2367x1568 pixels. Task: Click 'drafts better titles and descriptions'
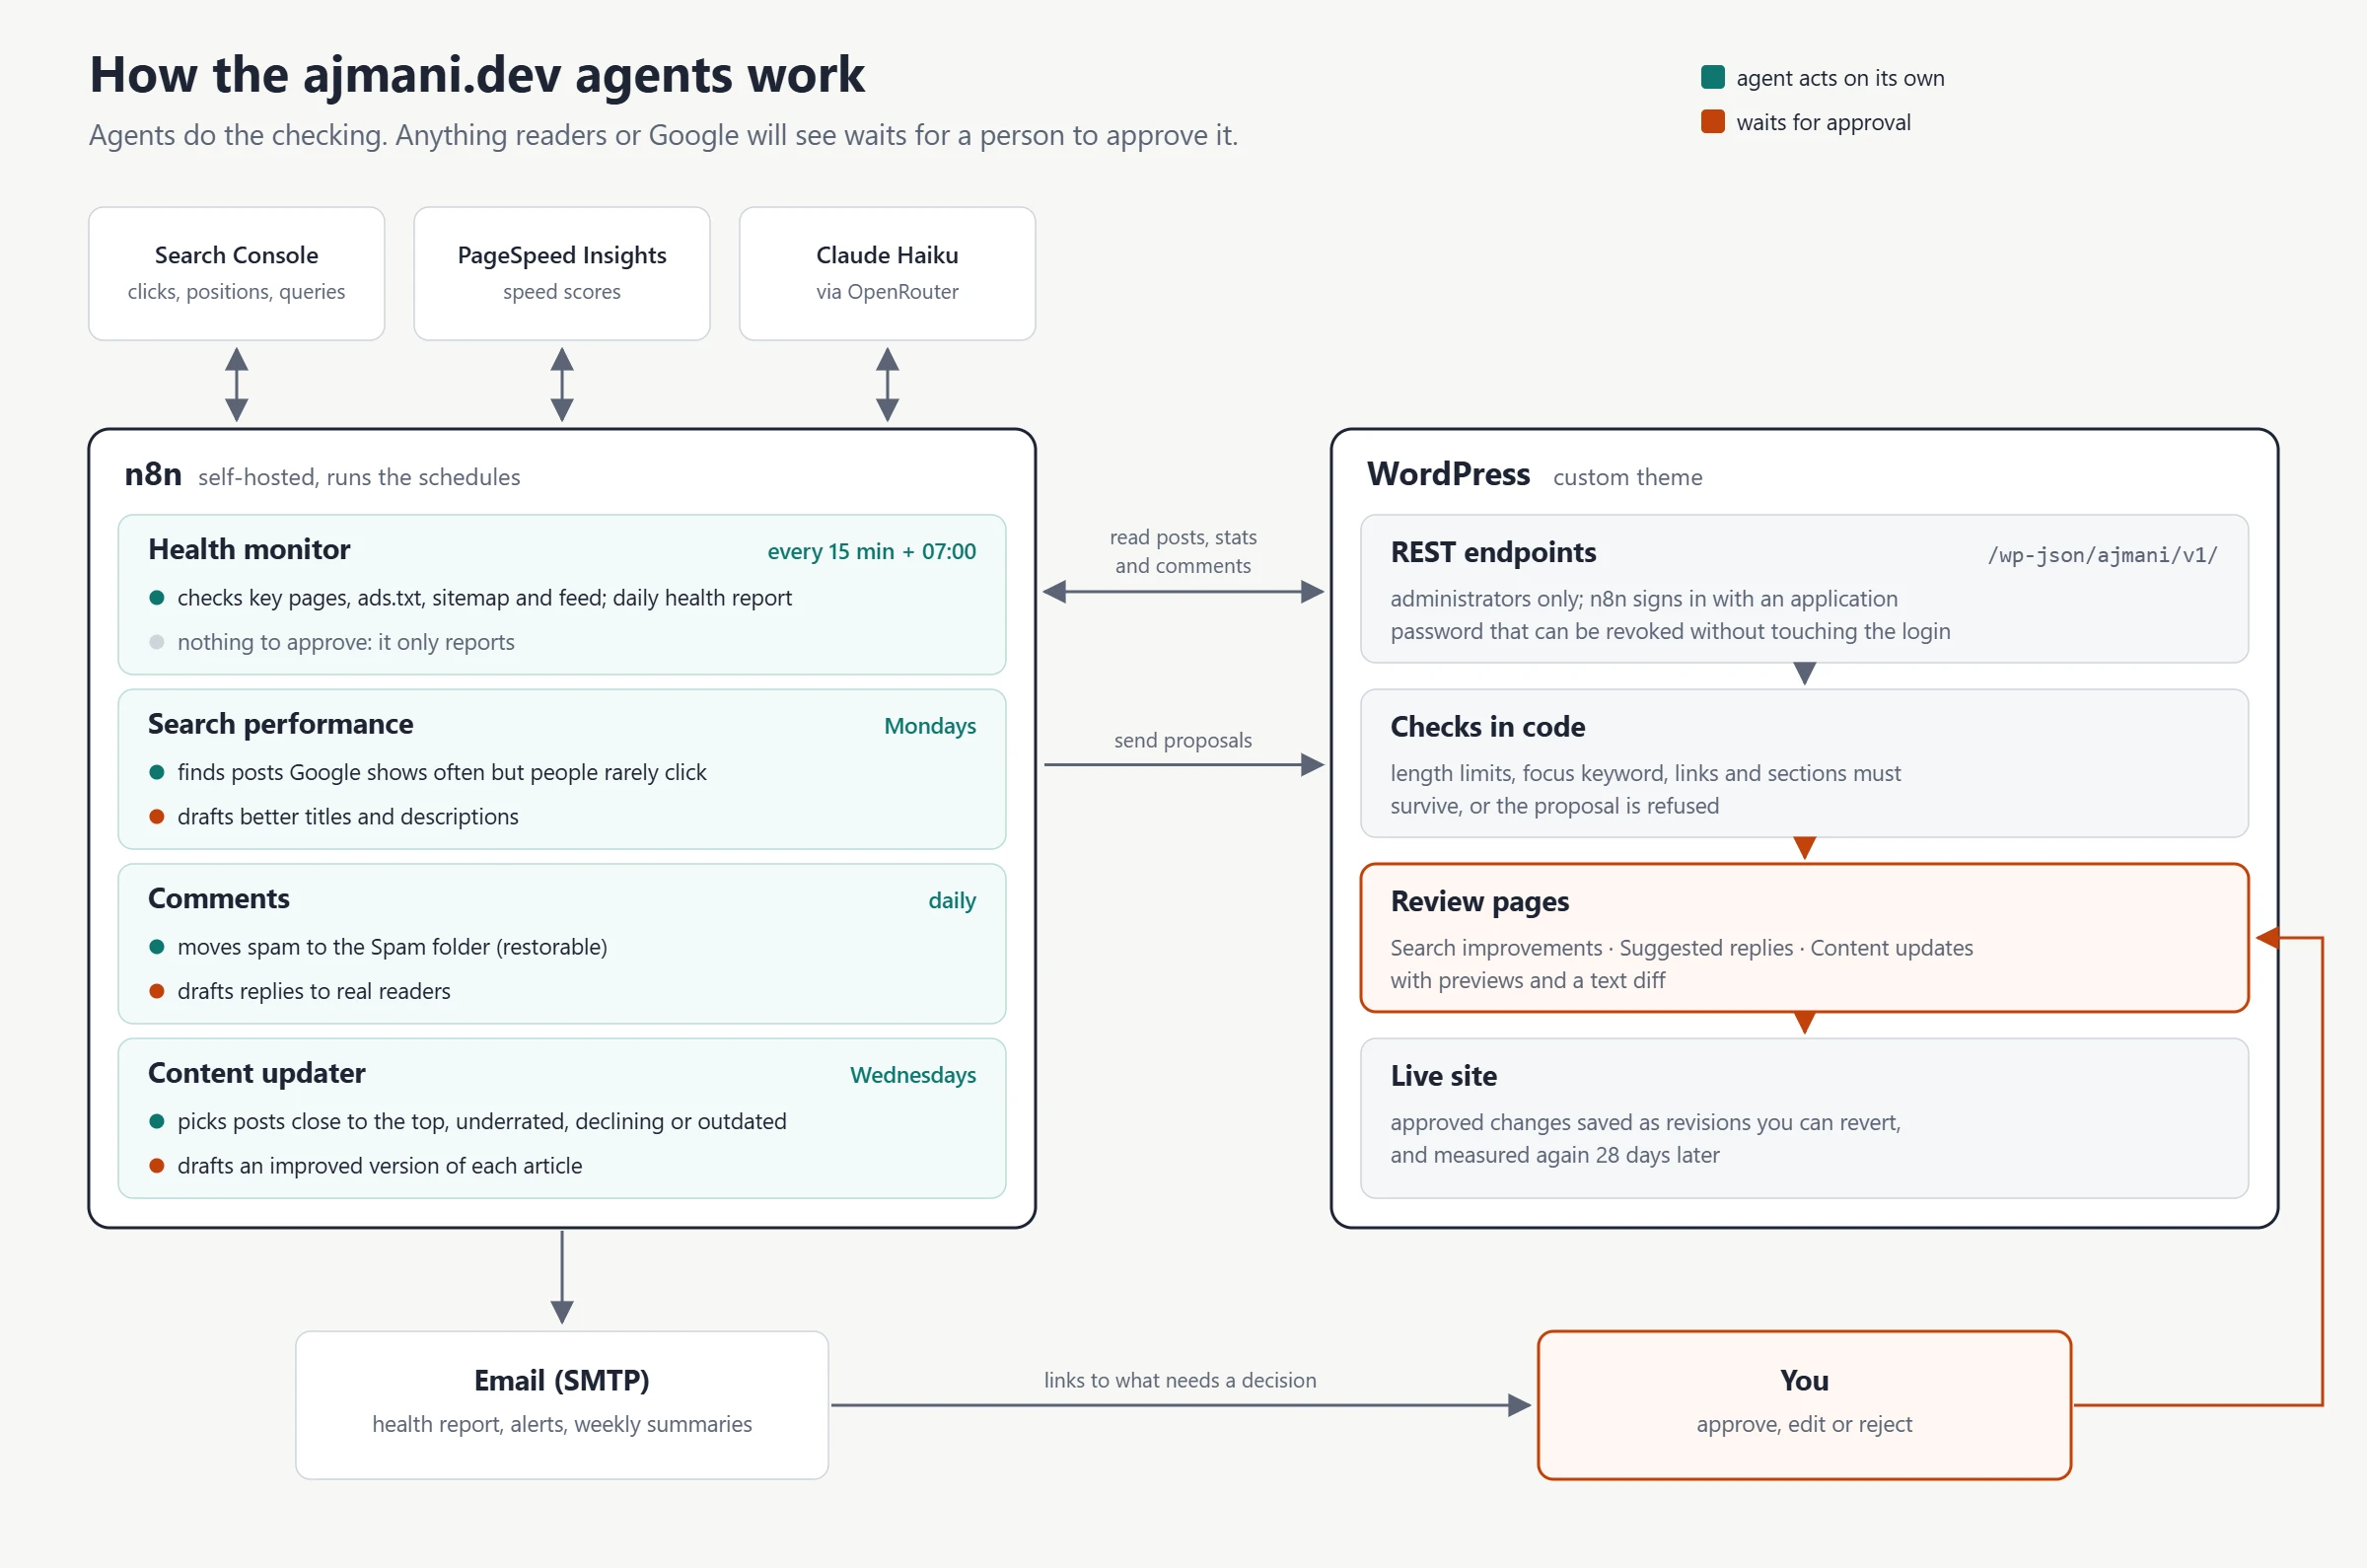[x=348, y=816]
